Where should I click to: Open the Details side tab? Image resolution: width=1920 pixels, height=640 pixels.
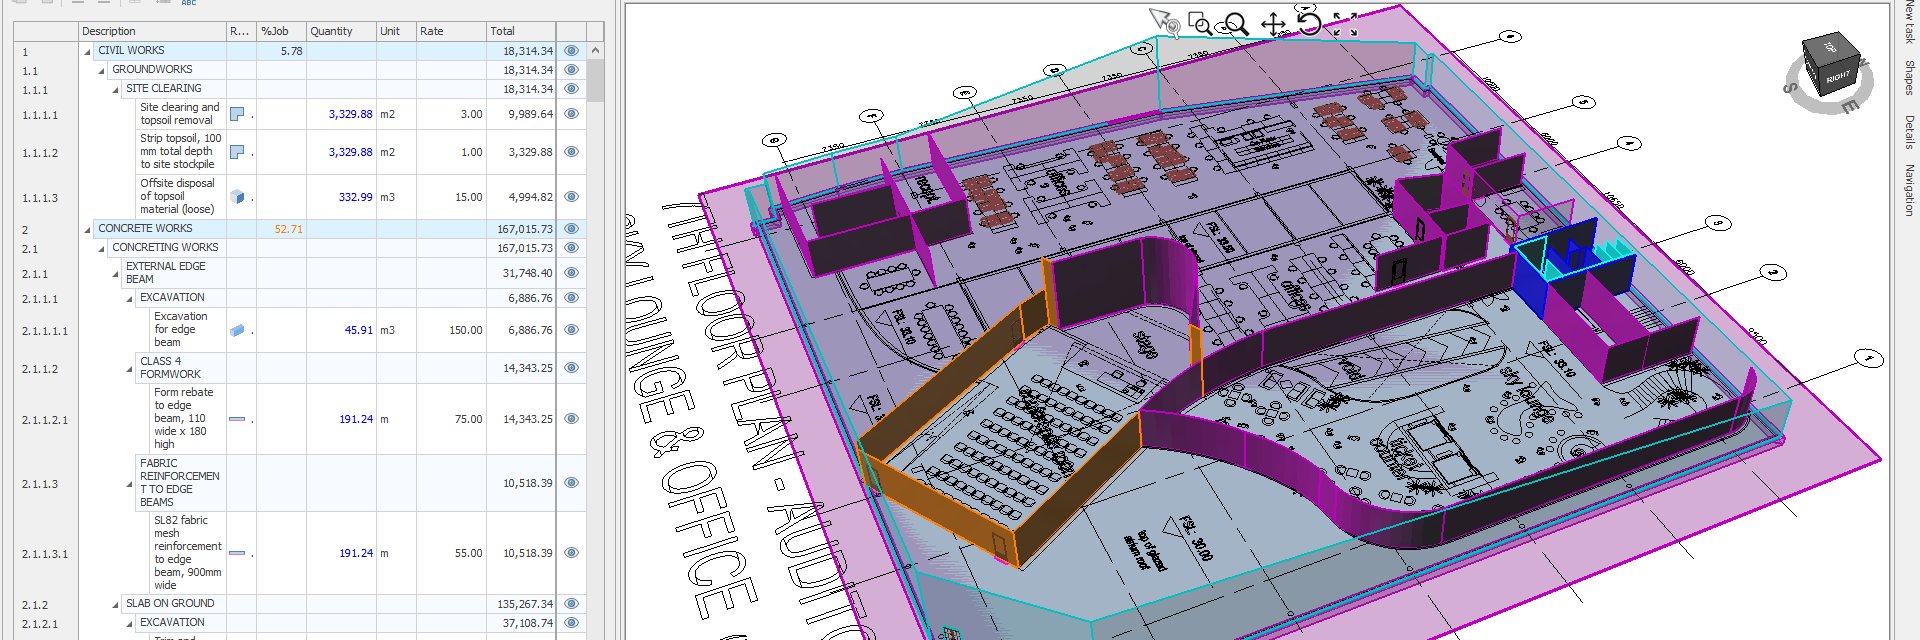[1909, 131]
